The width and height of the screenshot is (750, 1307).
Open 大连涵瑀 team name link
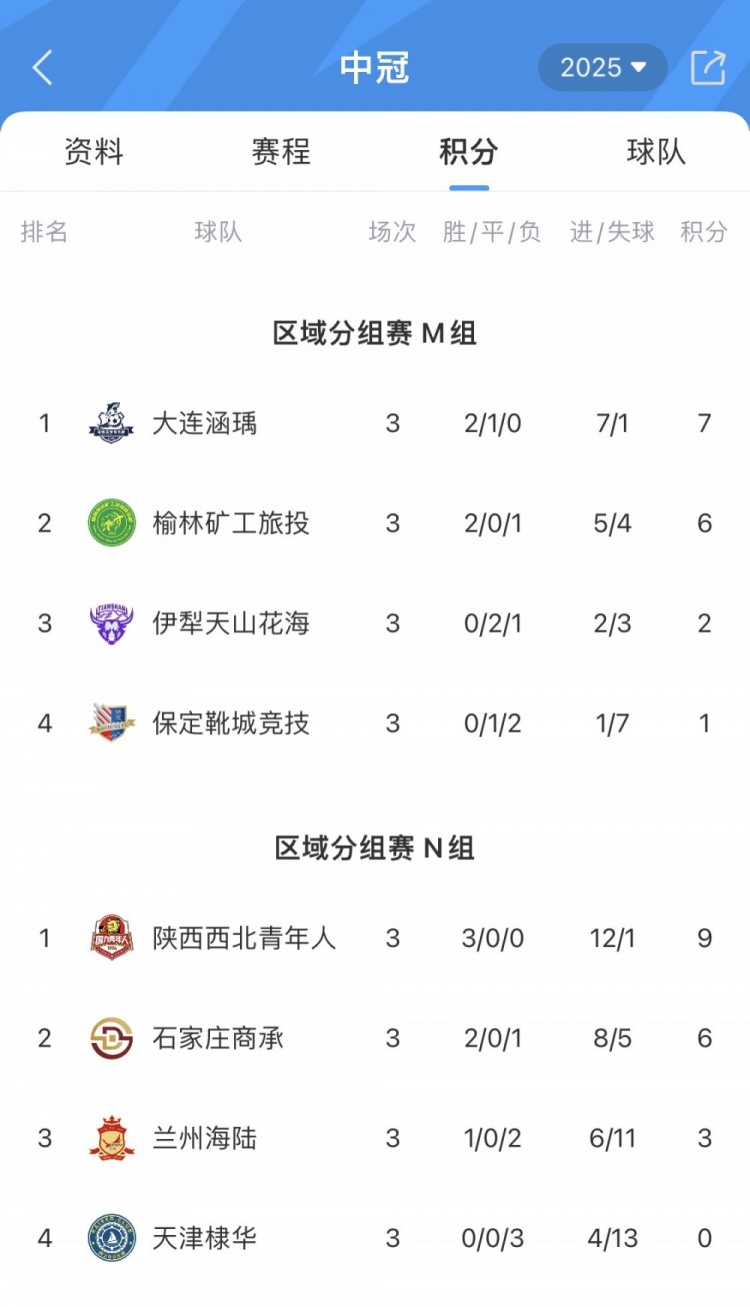pyautogui.click(x=204, y=423)
